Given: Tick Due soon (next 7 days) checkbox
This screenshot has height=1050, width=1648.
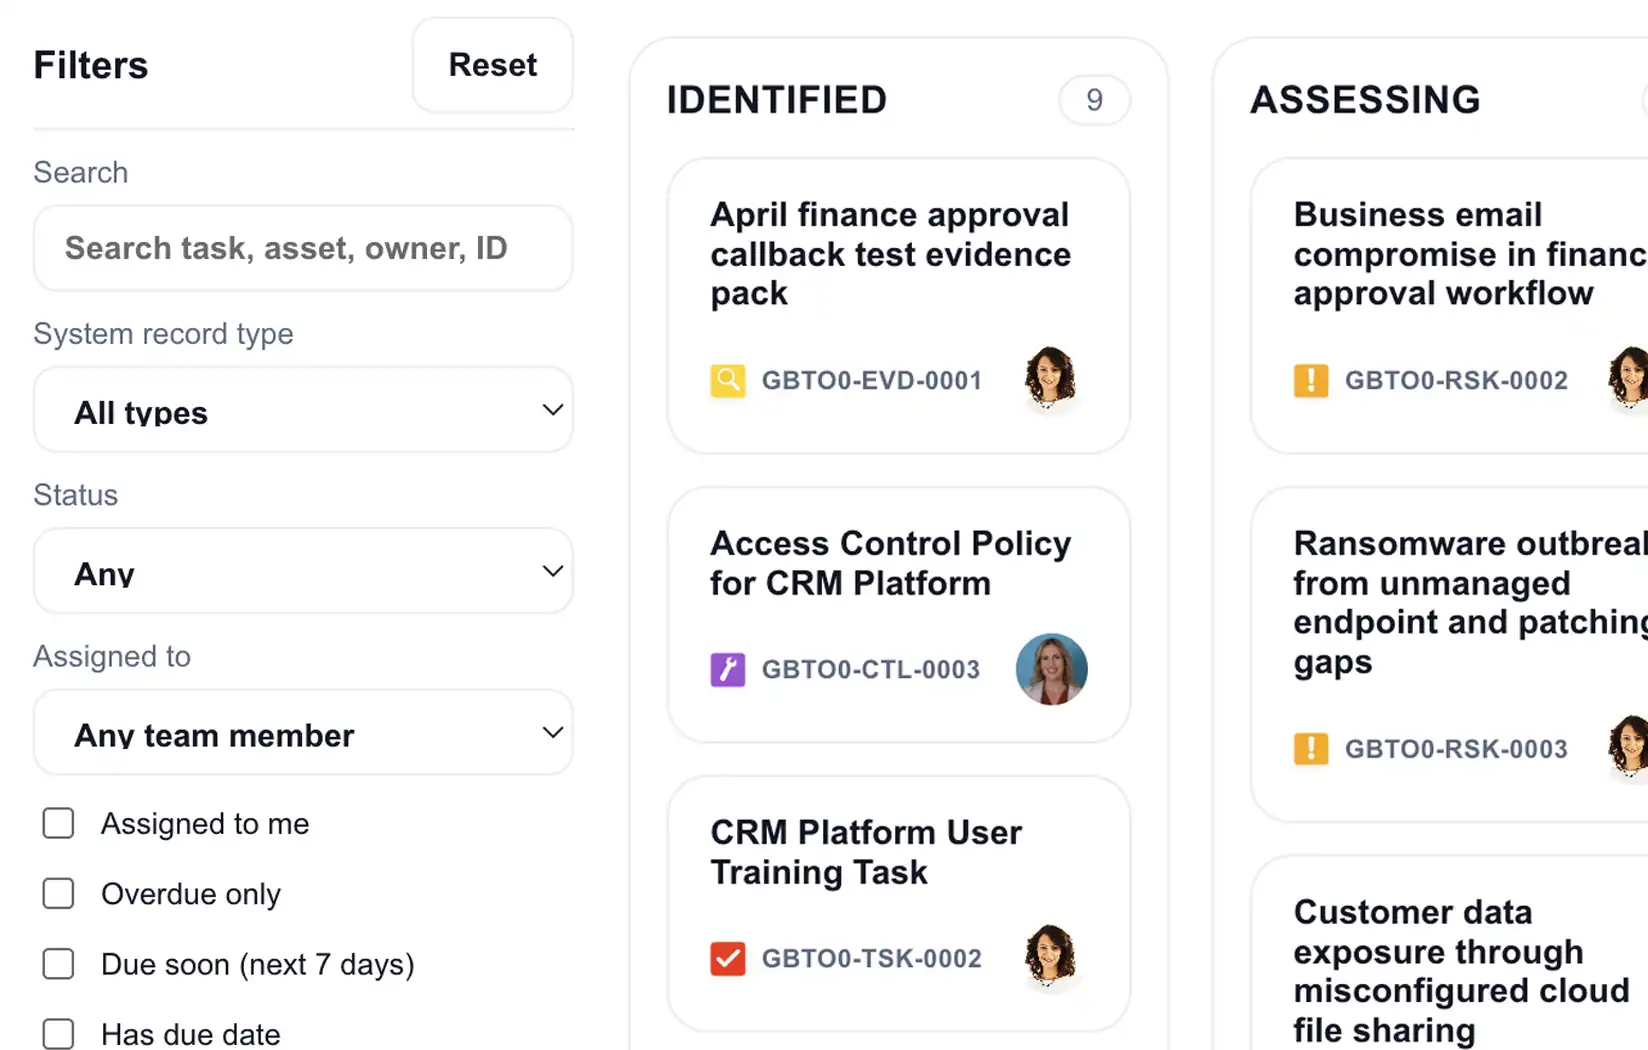Looking at the screenshot, I should tap(58, 964).
